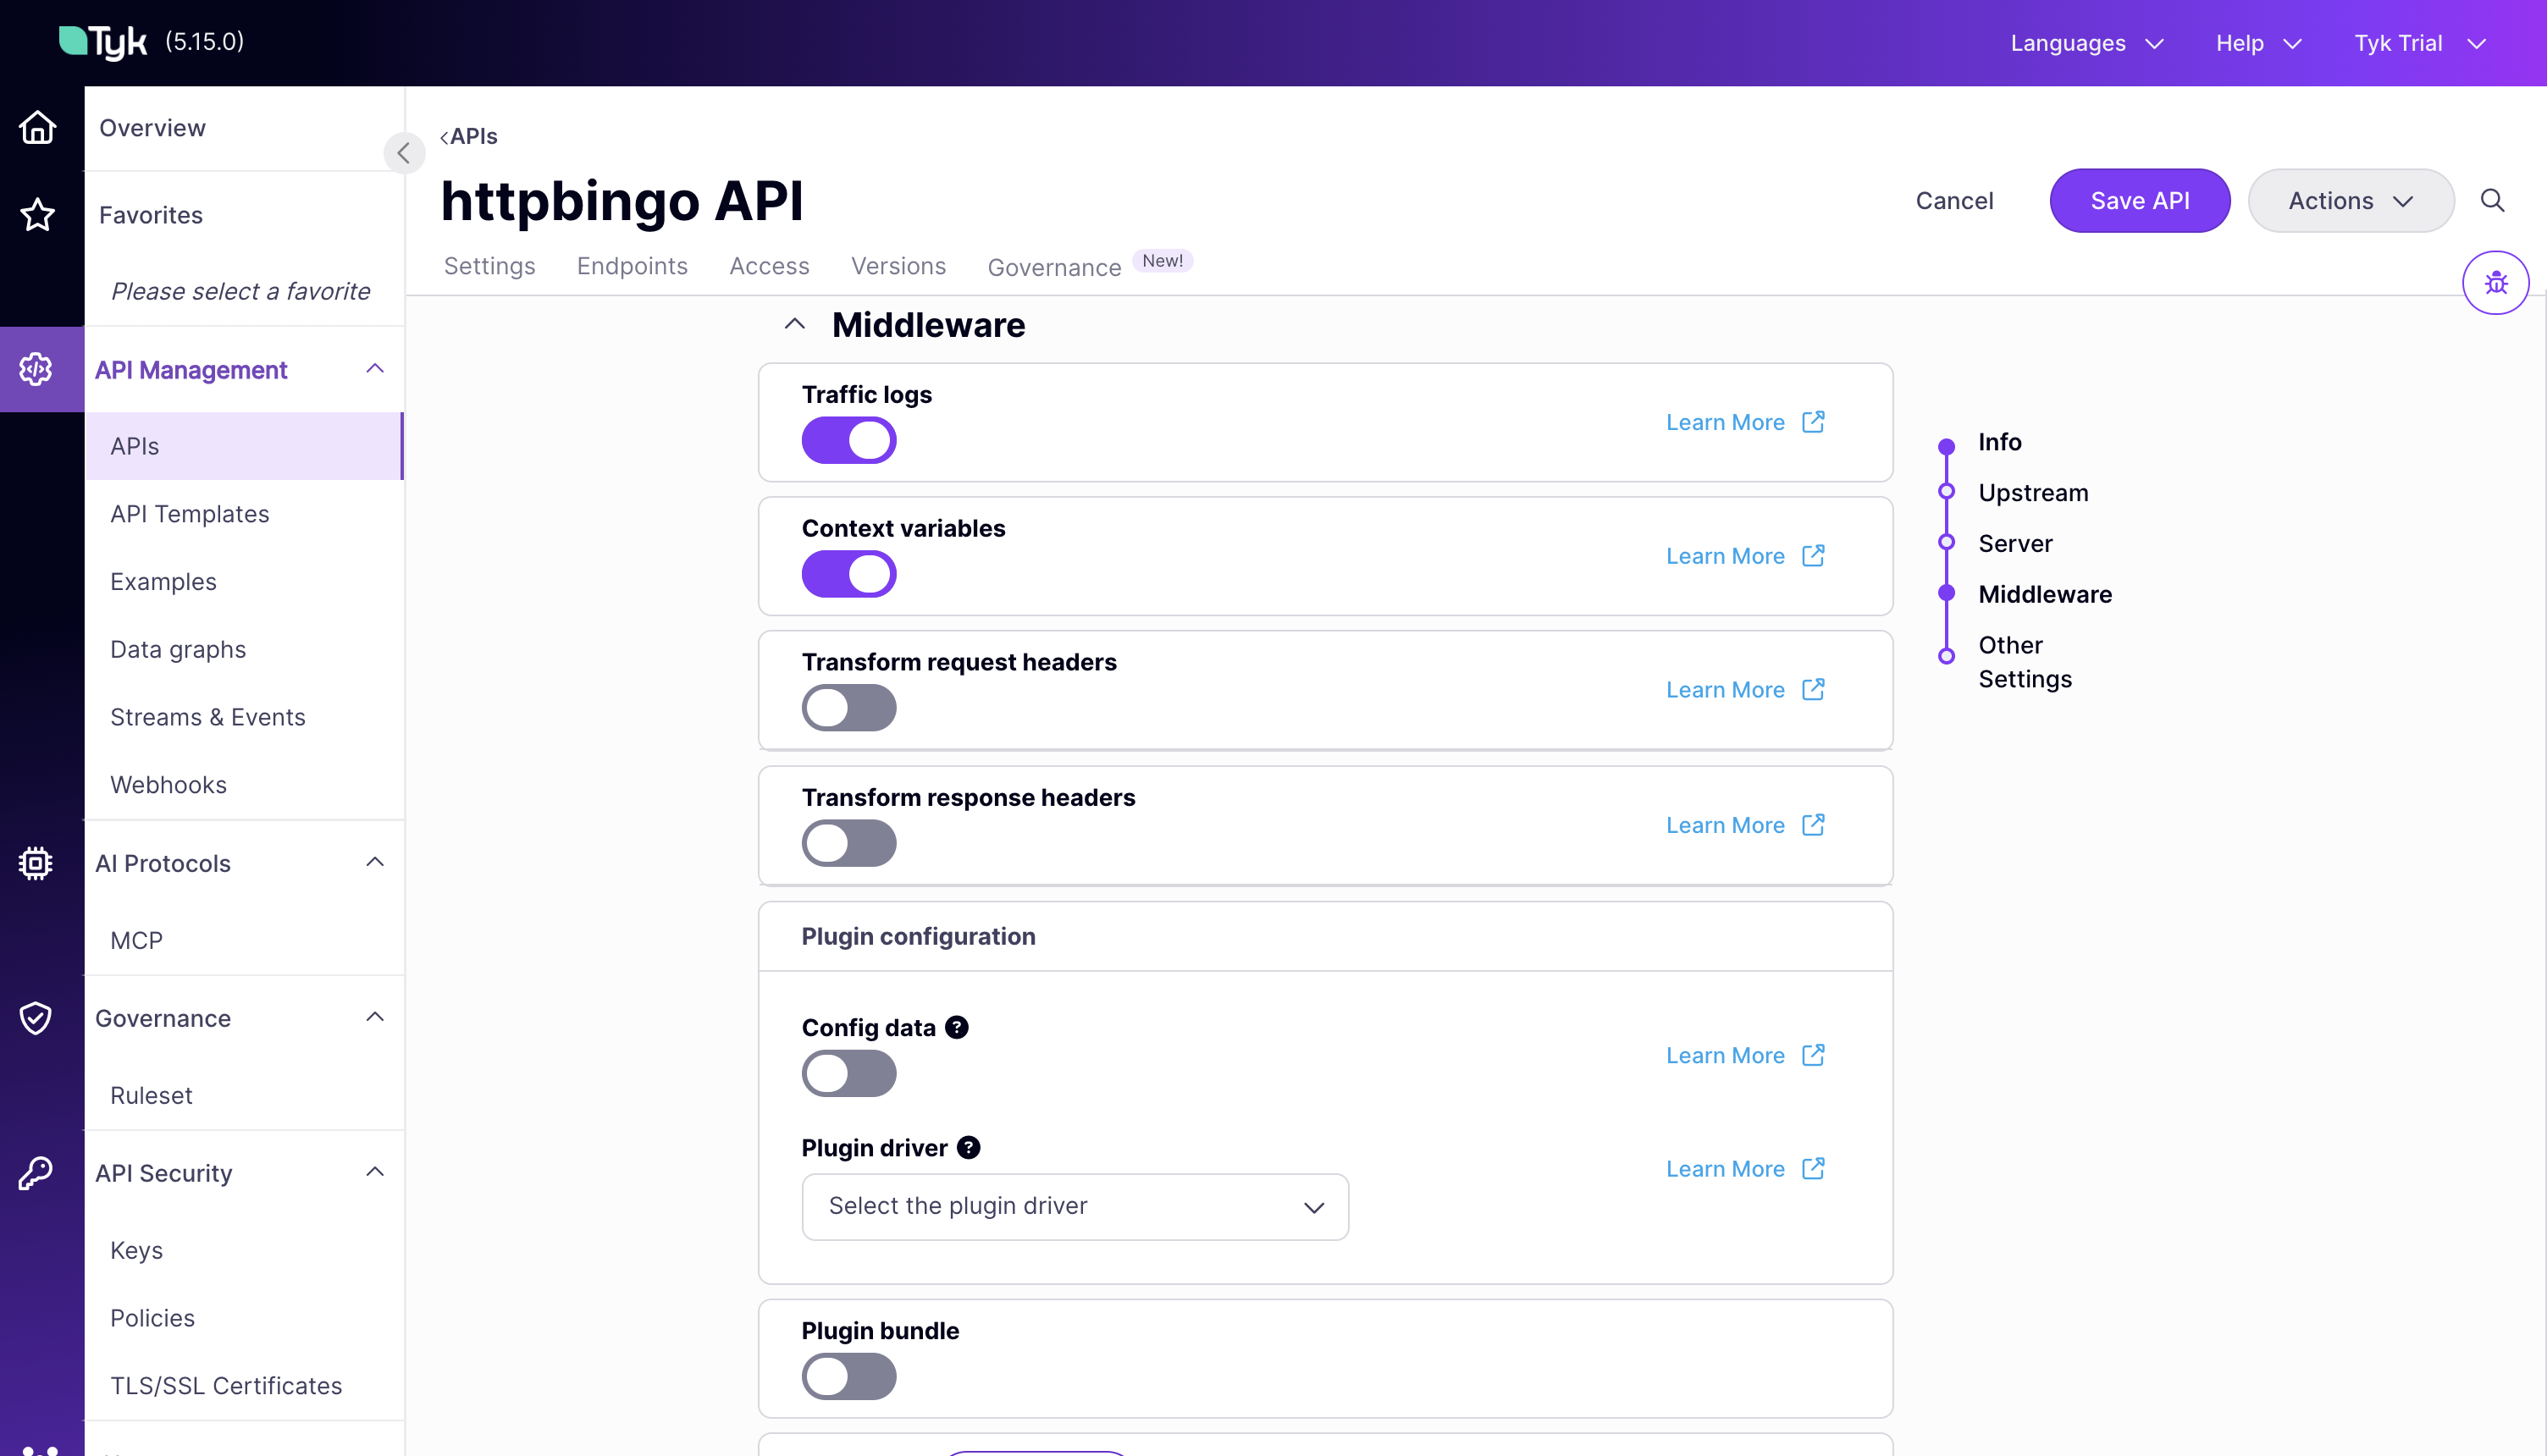Click external link icon for Plugin driver
Image resolution: width=2547 pixels, height=1456 pixels.
coord(1813,1168)
